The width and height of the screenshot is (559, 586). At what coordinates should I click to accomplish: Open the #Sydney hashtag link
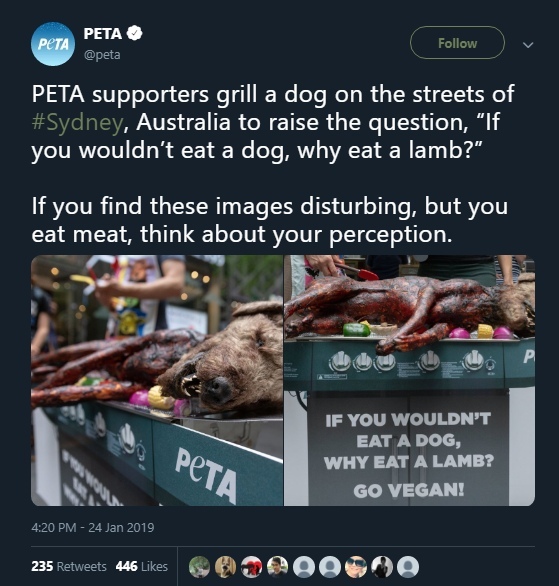coord(77,122)
